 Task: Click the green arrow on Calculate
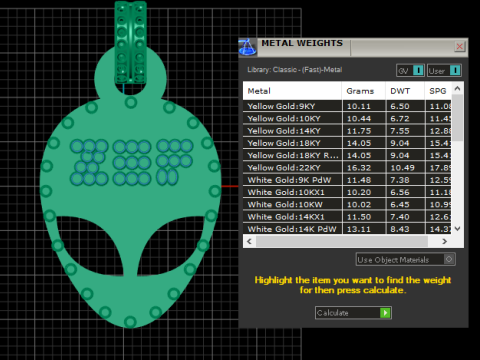[x=385, y=313]
